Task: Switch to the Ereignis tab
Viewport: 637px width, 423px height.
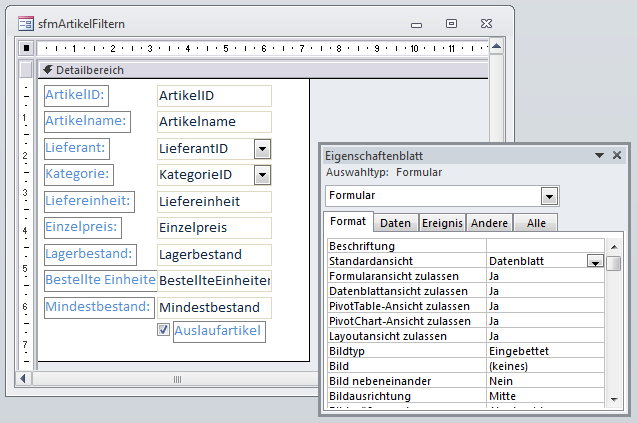Action: pyautogui.click(x=441, y=223)
